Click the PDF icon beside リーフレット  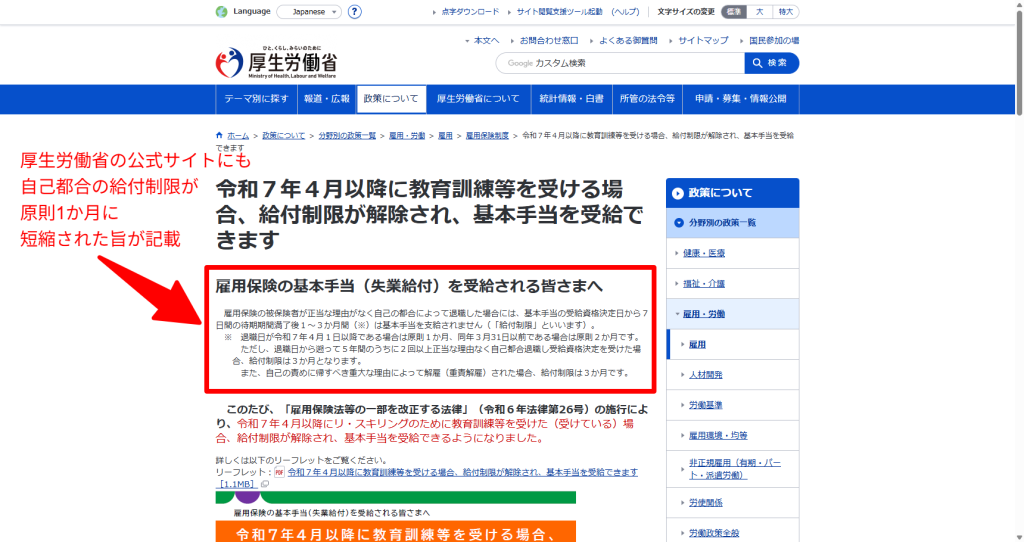(279, 472)
